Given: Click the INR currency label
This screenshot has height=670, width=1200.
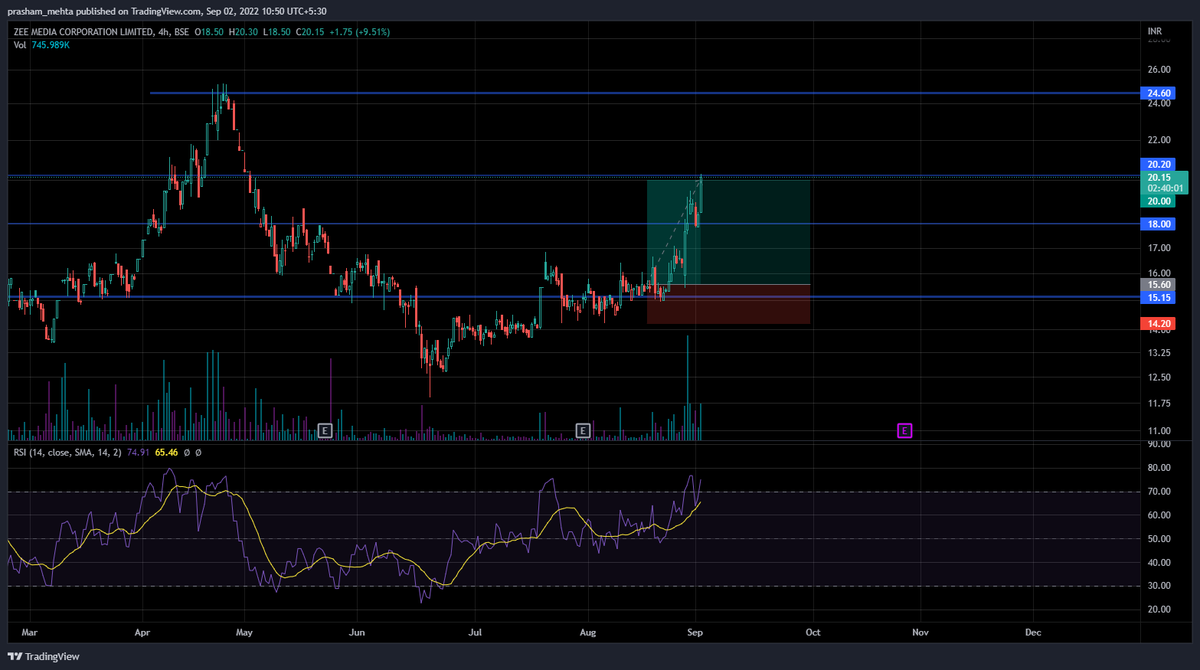Looking at the screenshot, I should 1154,32.
